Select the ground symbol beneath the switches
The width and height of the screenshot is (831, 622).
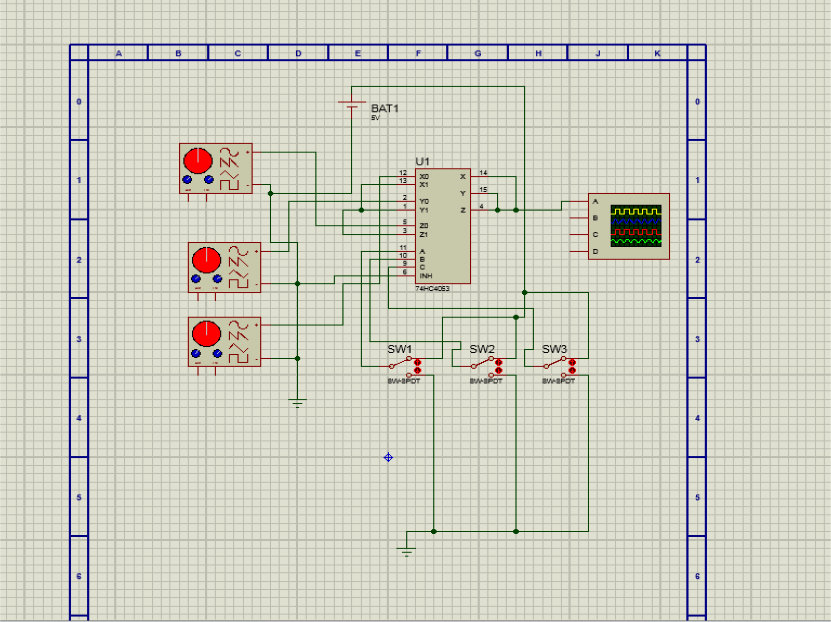click(x=406, y=552)
